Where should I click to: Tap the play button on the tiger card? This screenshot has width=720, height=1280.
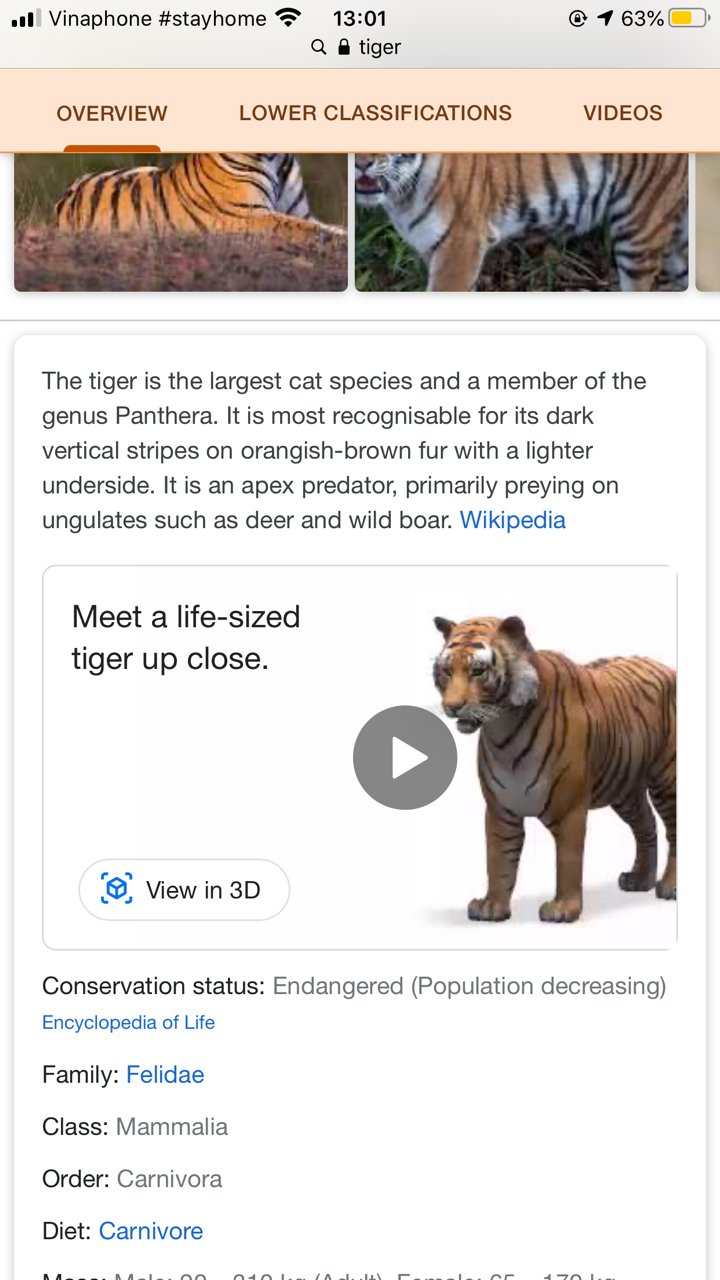(x=405, y=757)
